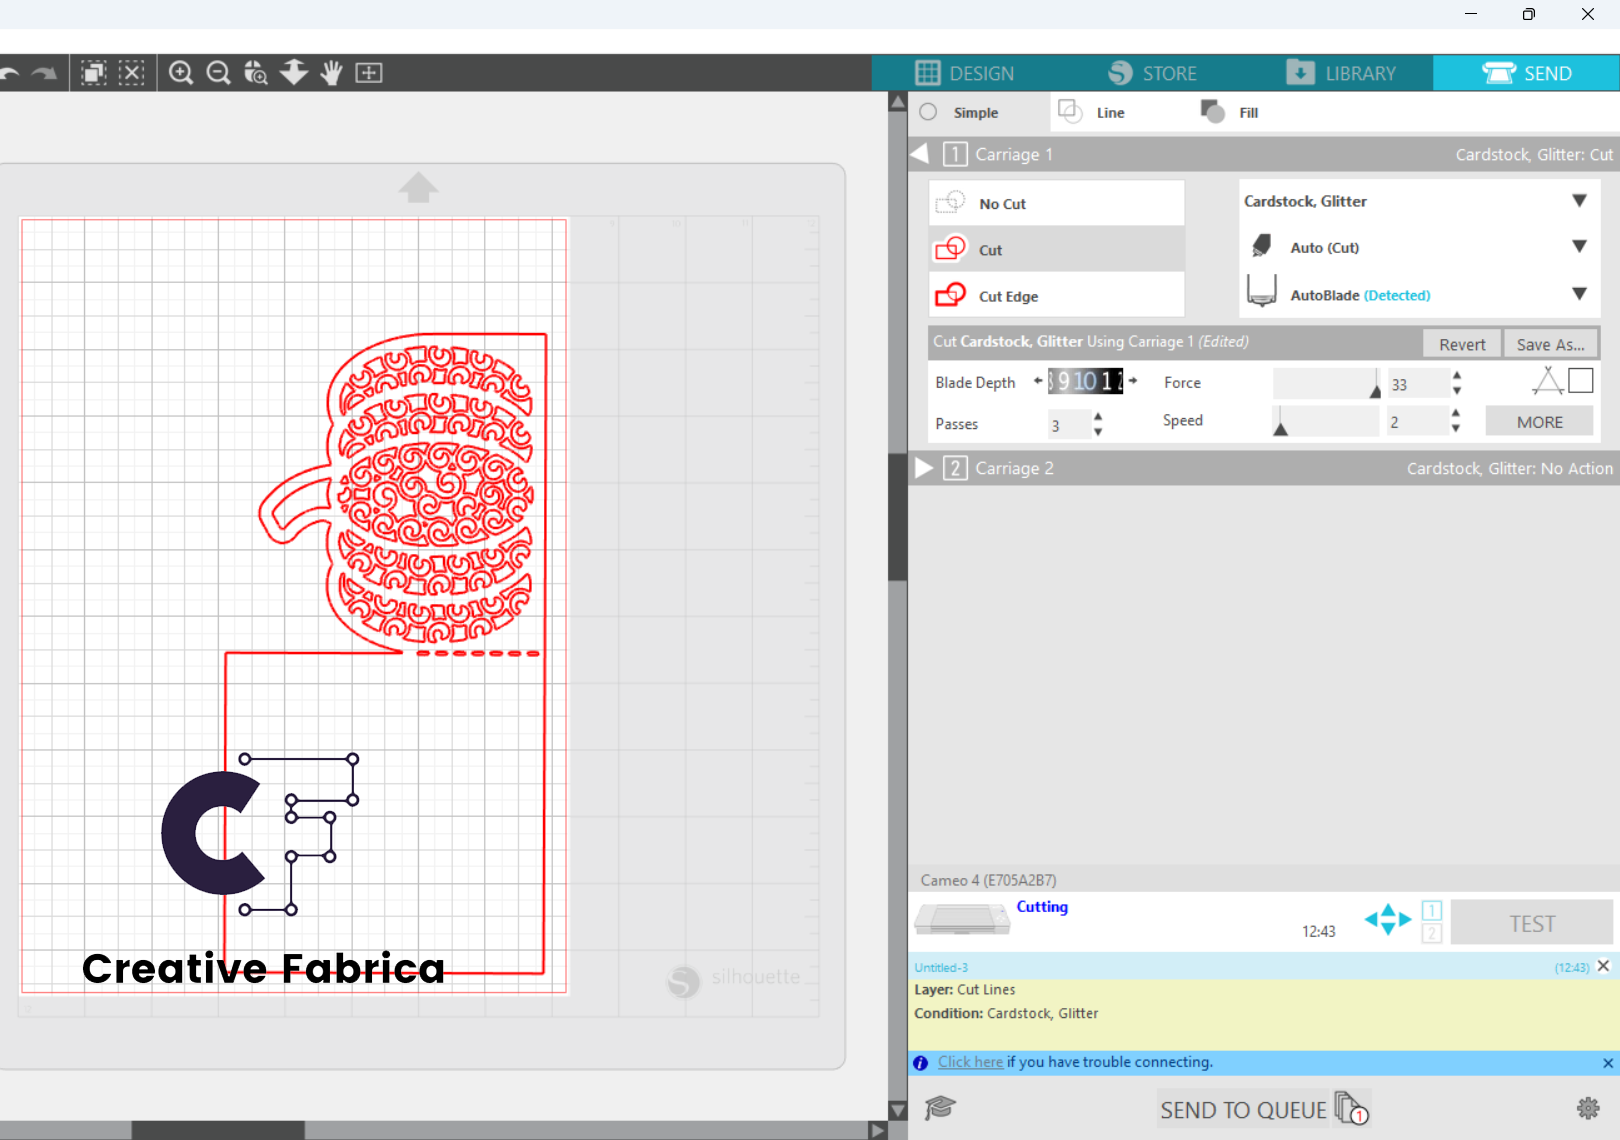Click the blue blade position arrows icon
This screenshot has width=1620, height=1140.
(1388, 919)
